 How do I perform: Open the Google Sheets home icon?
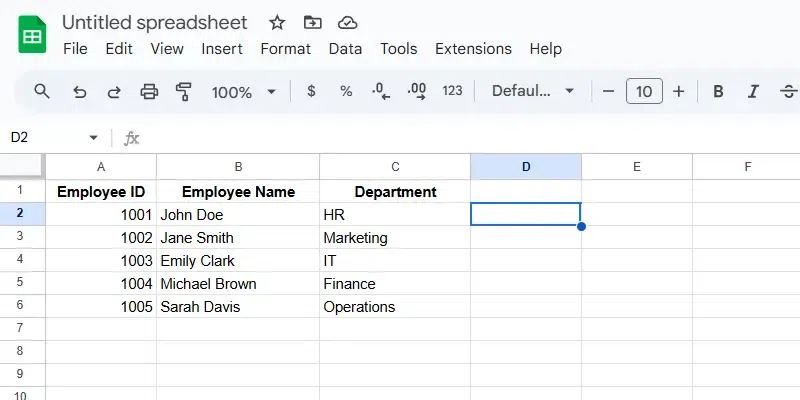tap(32, 35)
